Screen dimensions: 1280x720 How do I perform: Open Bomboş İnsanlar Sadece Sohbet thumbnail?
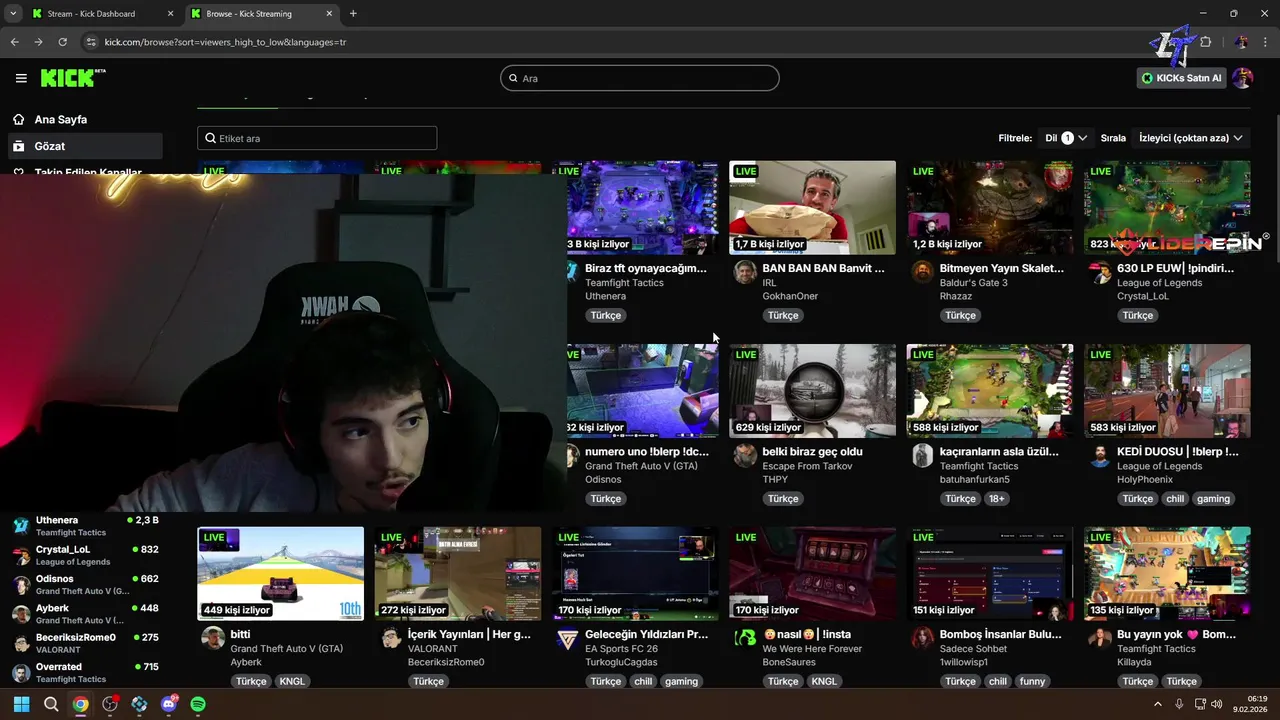(x=990, y=574)
